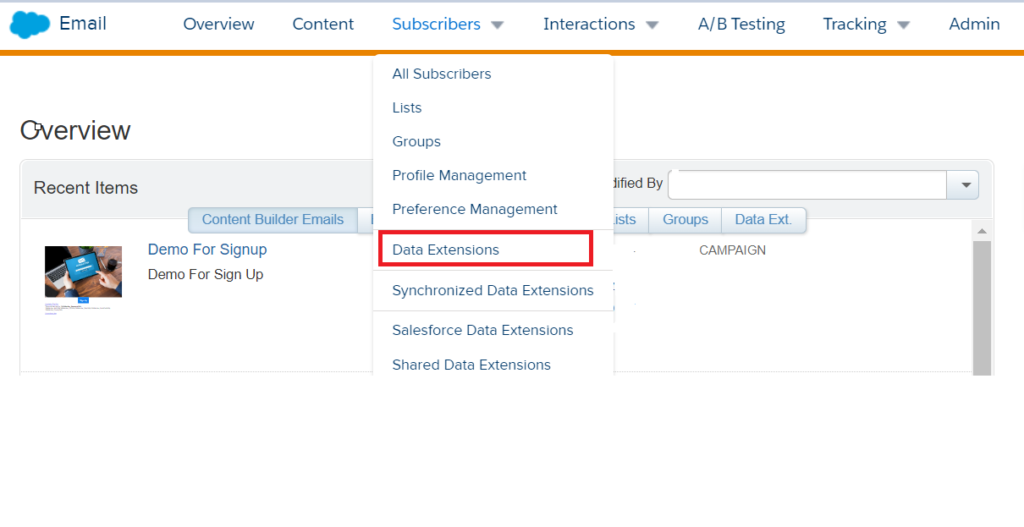
Task: Open the Modified By dropdown arrow
Action: 965,185
